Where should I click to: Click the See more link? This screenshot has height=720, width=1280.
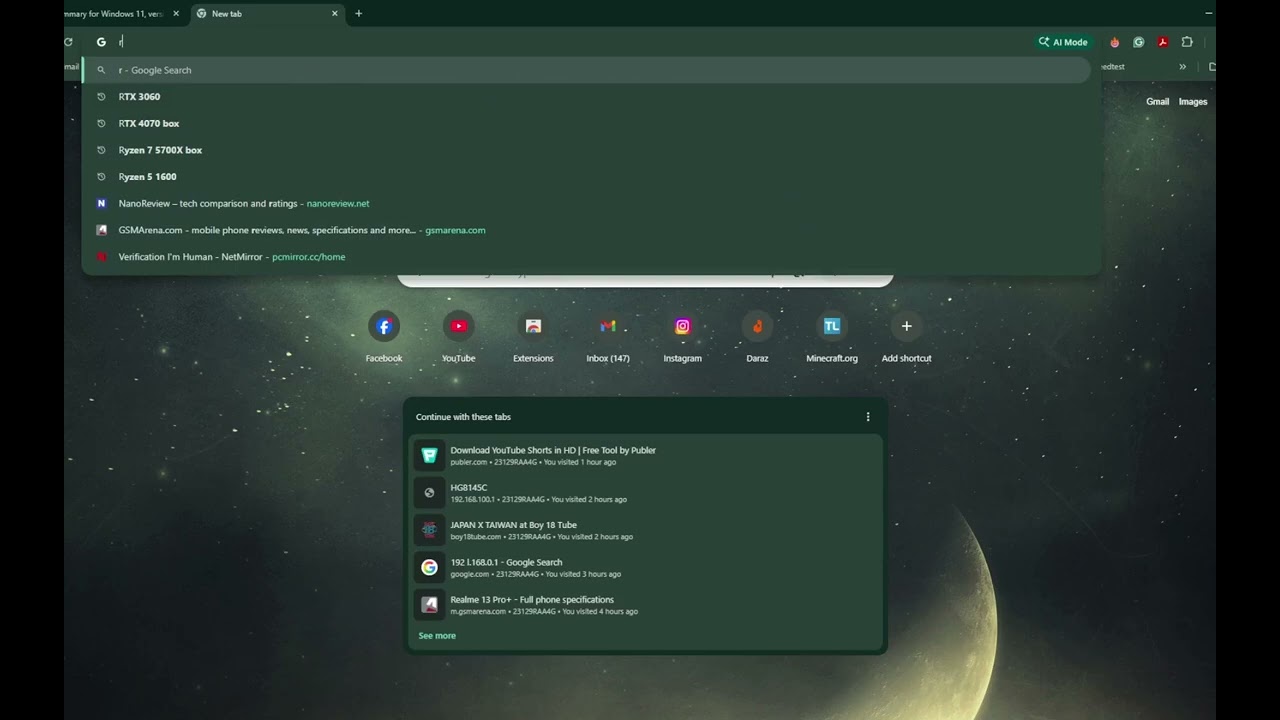(437, 636)
